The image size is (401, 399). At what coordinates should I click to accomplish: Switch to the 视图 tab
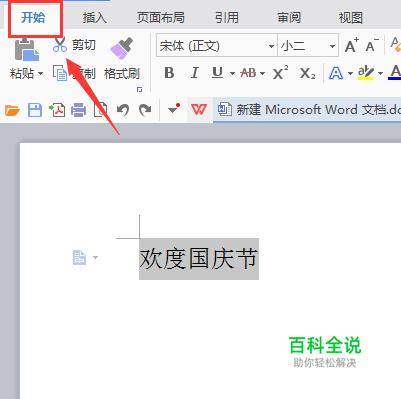pyautogui.click(x=351, y=18)
